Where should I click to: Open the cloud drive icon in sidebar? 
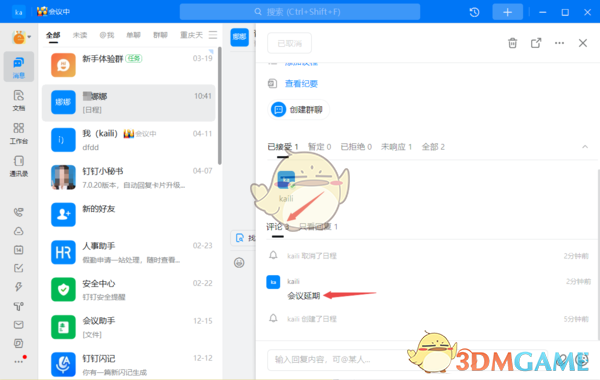18,231
